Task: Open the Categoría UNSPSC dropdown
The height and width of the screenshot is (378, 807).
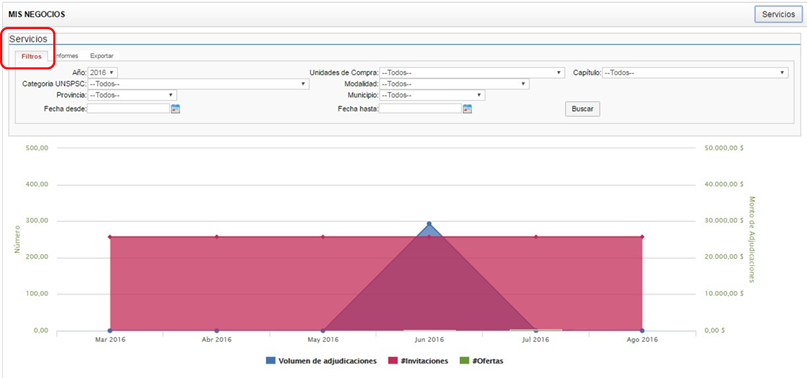Action: [199, 84]
